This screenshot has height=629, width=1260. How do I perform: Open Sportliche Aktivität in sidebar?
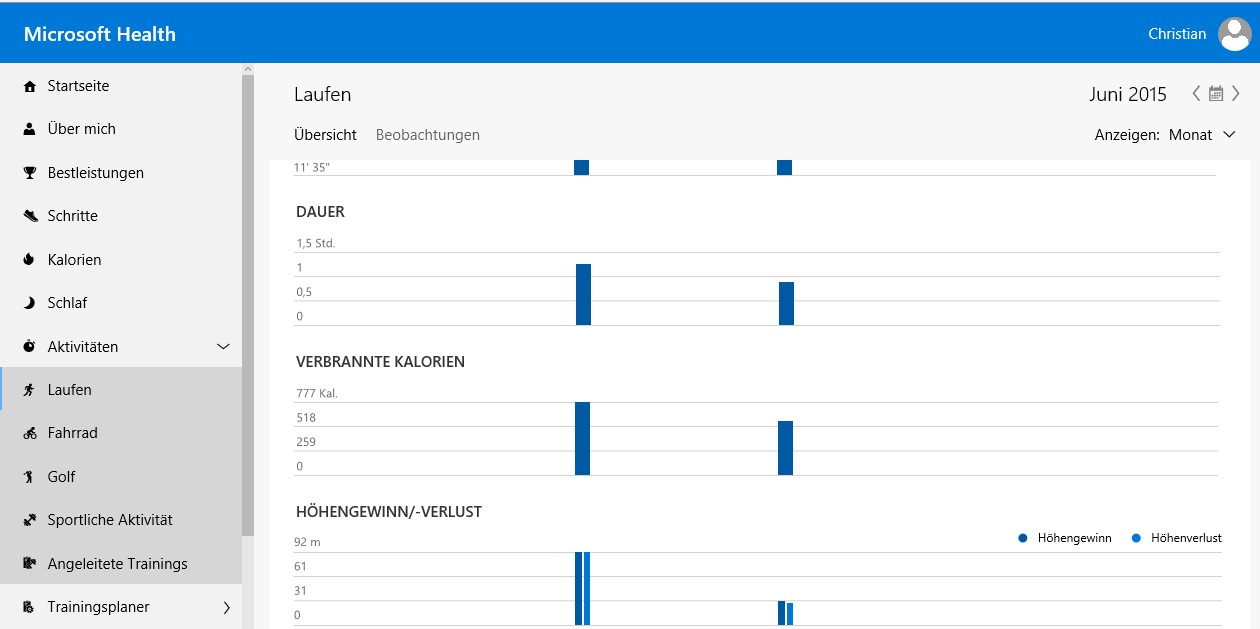(110, 520)
